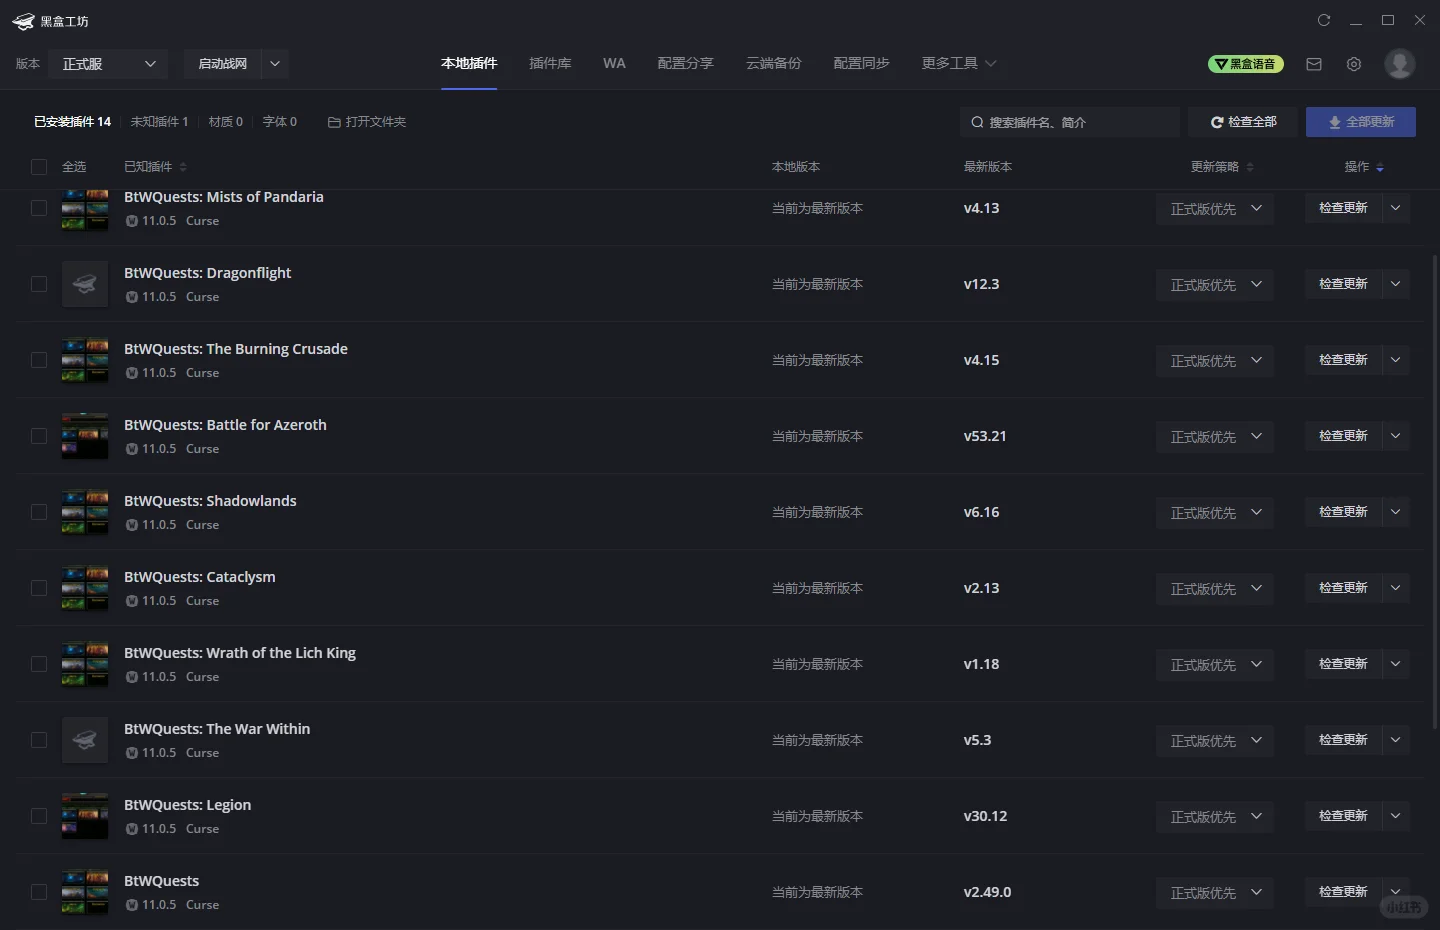Expand the 启动战网 arrow dropdown

(x=275, y=64)
